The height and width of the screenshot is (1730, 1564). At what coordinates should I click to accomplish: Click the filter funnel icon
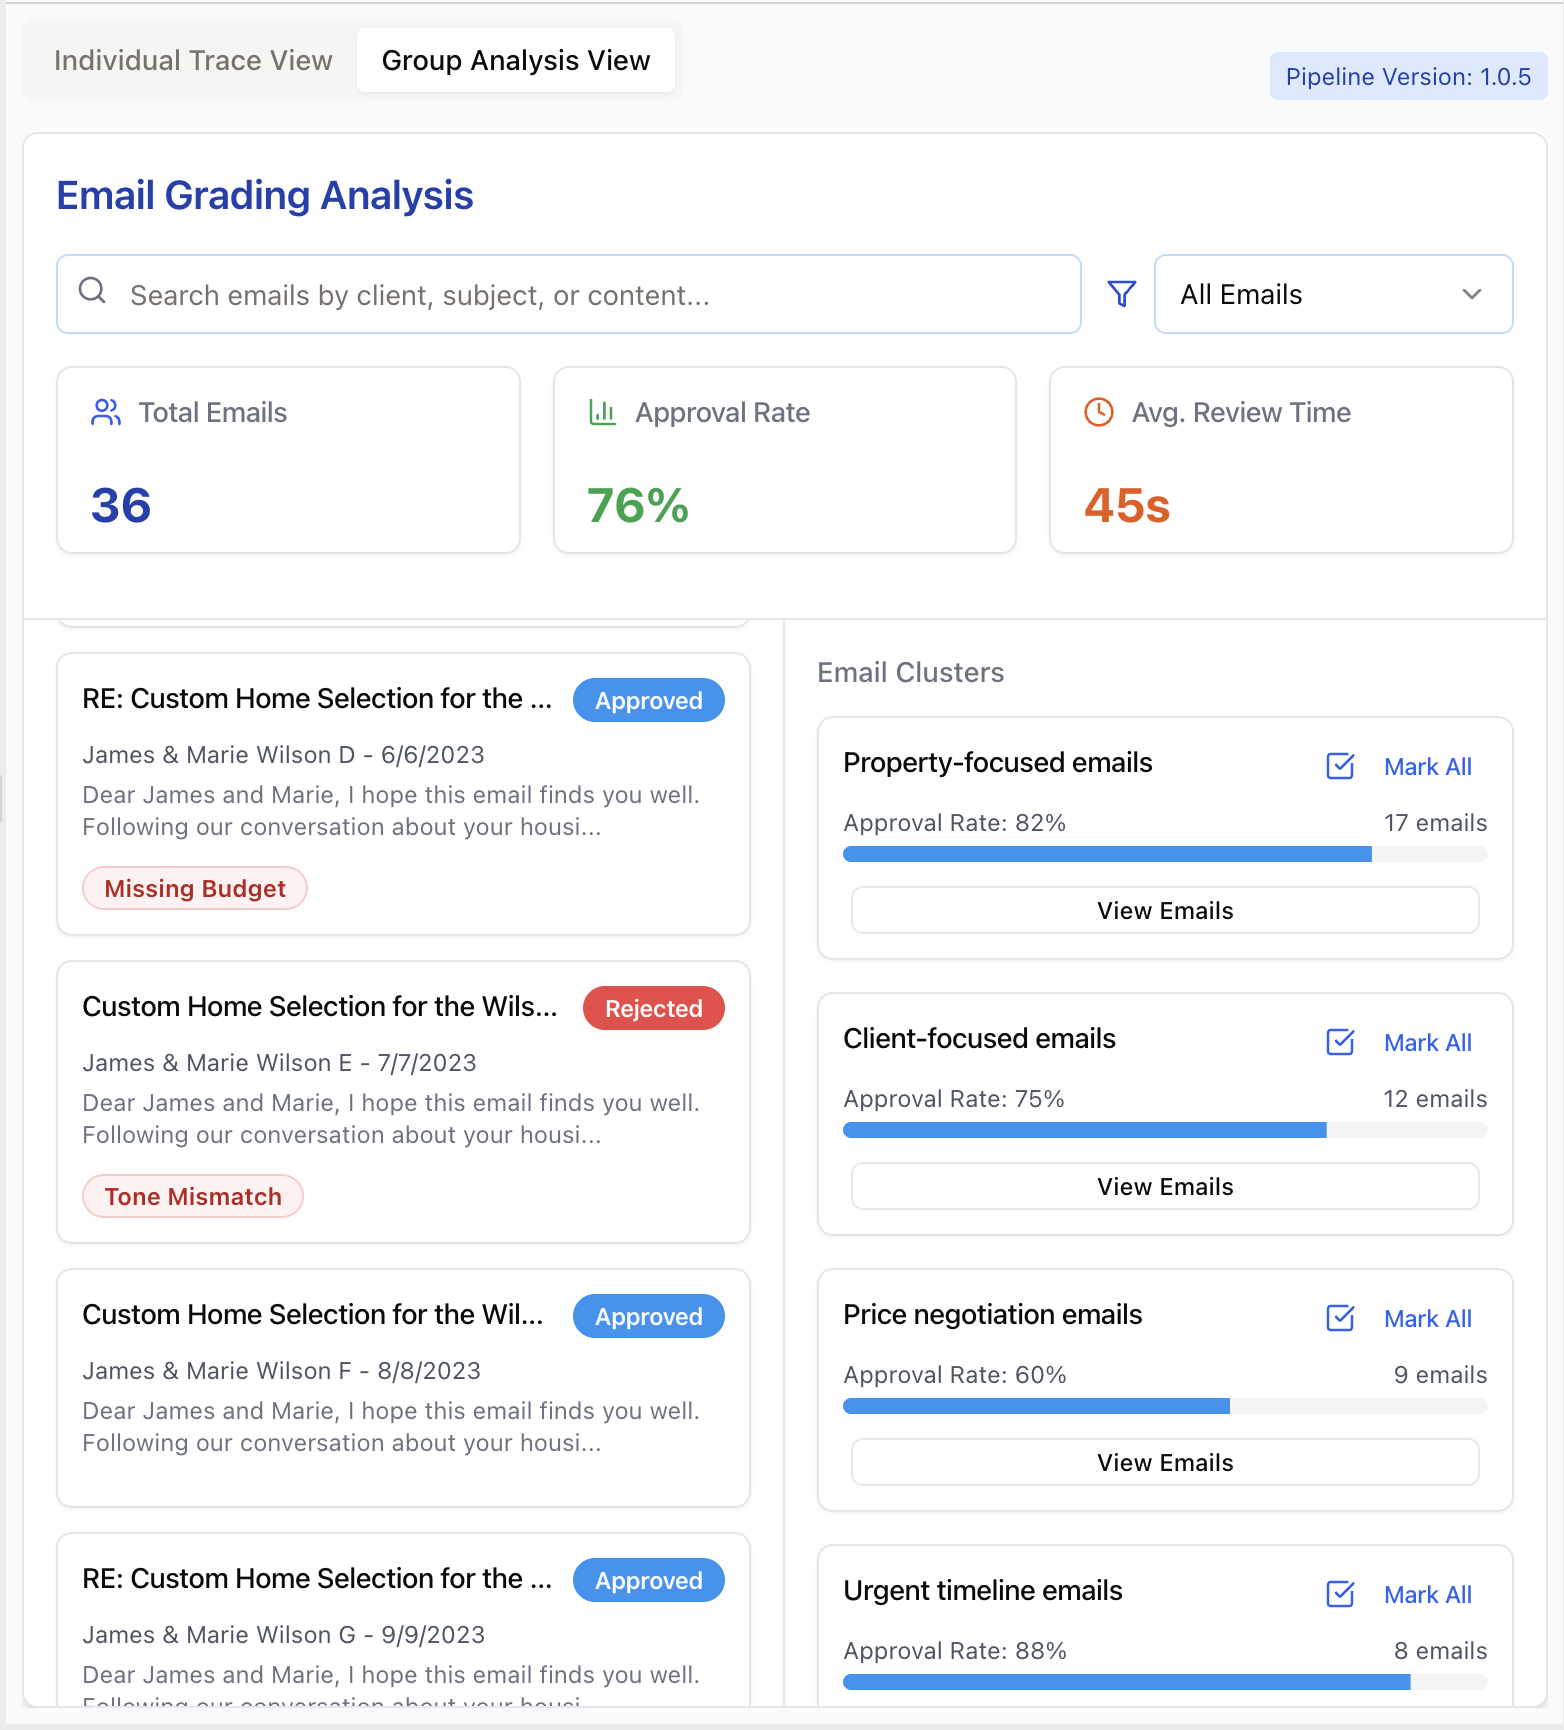1122,294
